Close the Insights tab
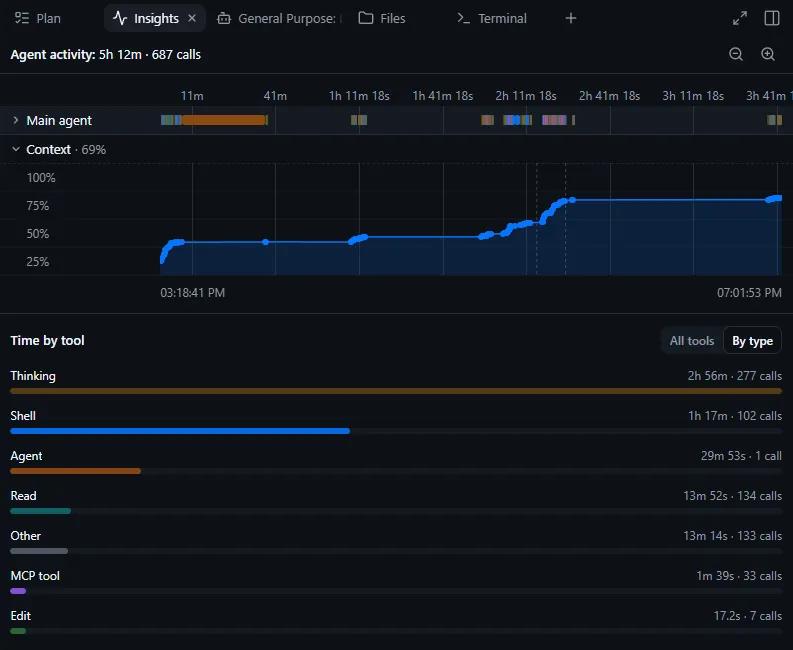This screenshot has height=650, width=793. click(192, 18)
